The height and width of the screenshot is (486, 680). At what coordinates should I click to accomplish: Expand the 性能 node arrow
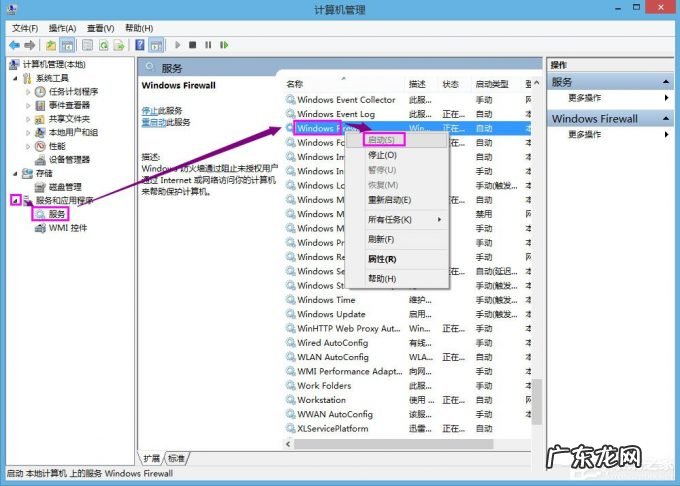point(28,146)
